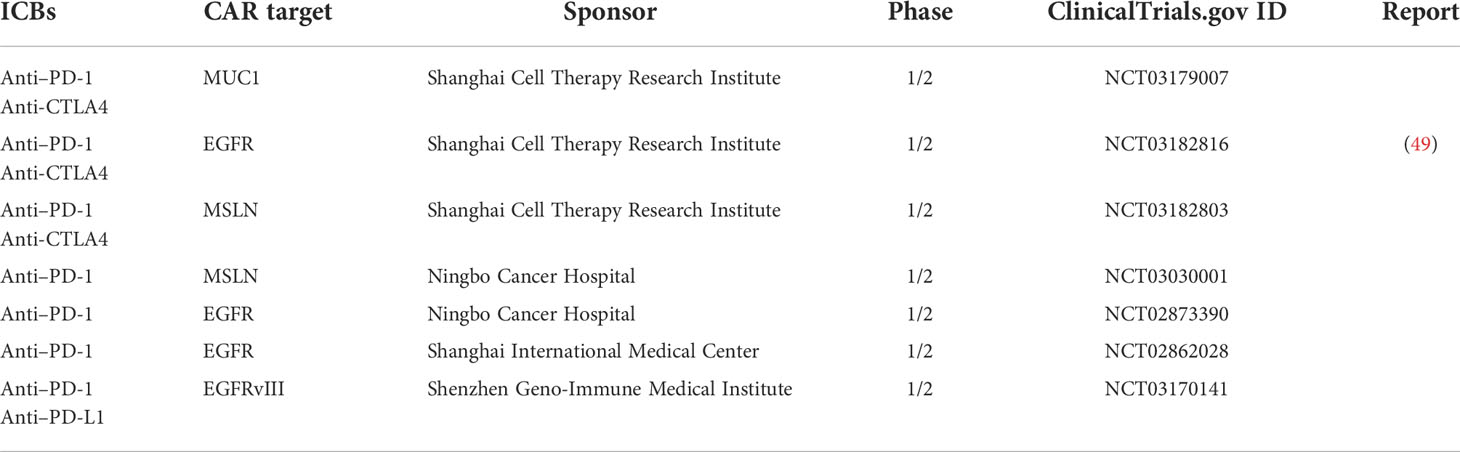Click the NCT03179007 trial ID

coord(1166,78)
